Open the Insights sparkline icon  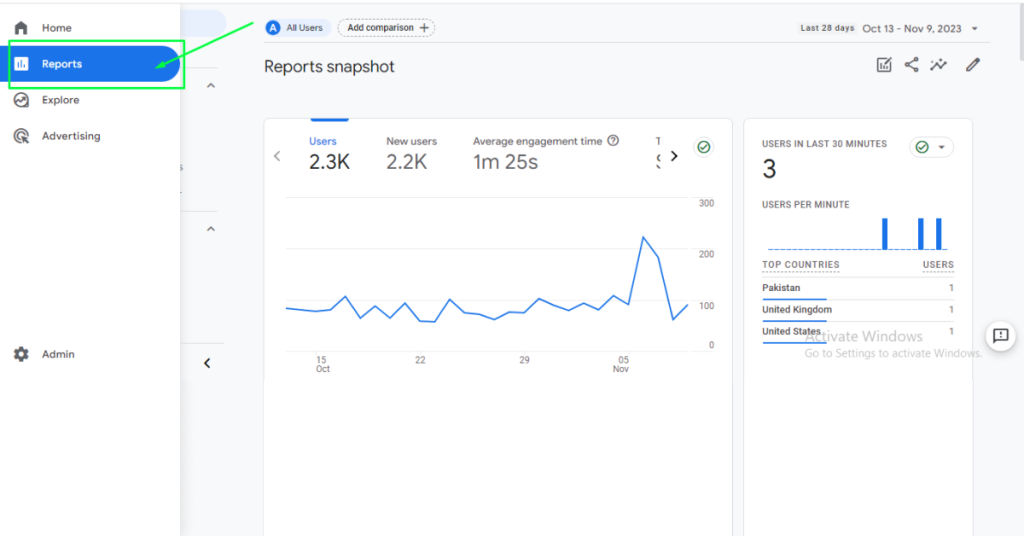pos(938,65)
